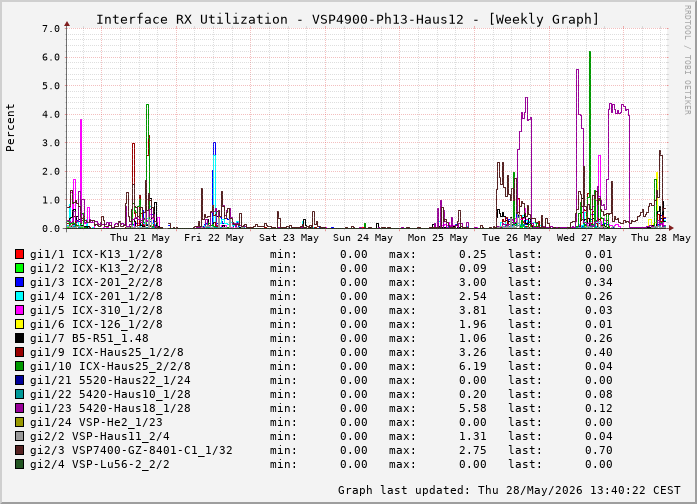Click the teal swatch for gi1/22 5420-Haus10_1/28
Screen dimensions: 697x504
point(19,394)
